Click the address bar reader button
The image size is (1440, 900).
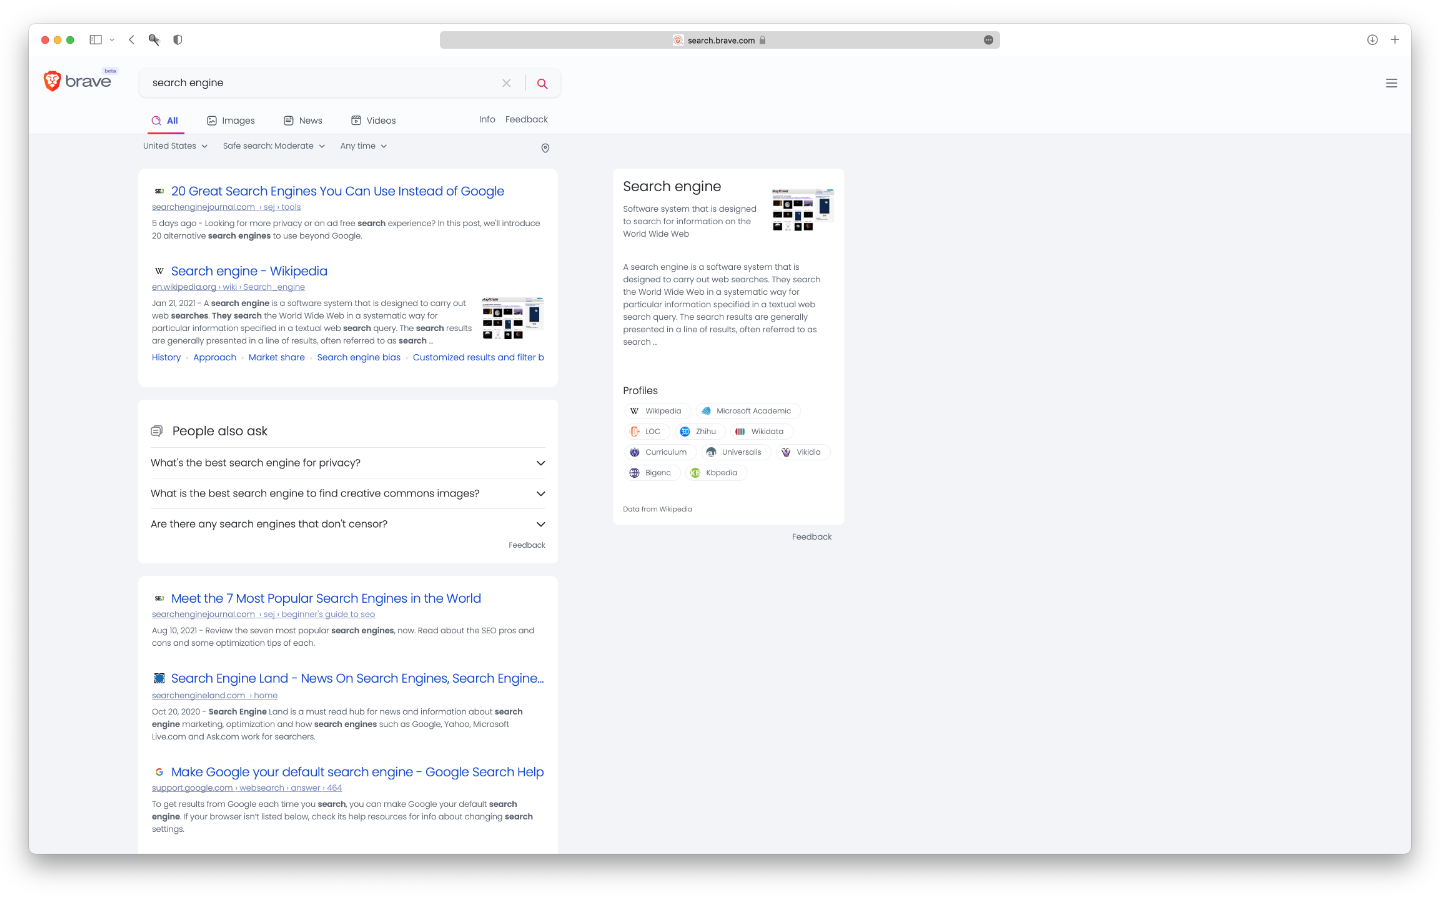(x=988, y=40)
